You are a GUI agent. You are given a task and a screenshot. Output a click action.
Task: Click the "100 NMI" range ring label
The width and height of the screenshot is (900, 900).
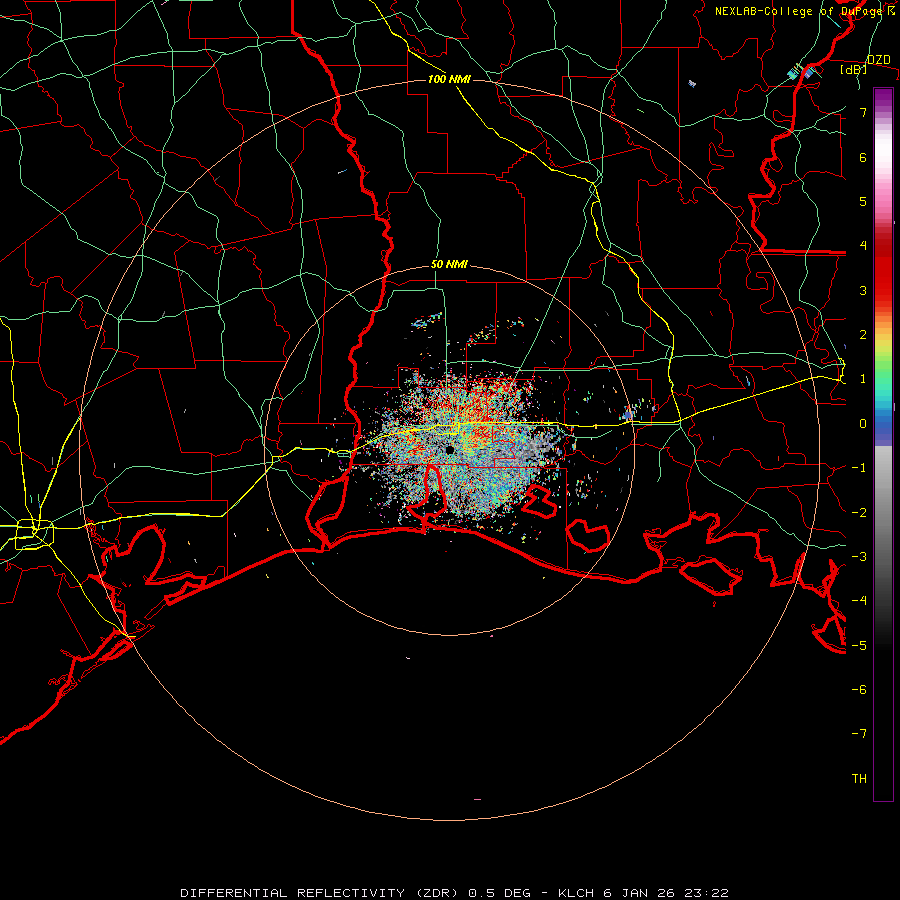click(x=449, y=79)
